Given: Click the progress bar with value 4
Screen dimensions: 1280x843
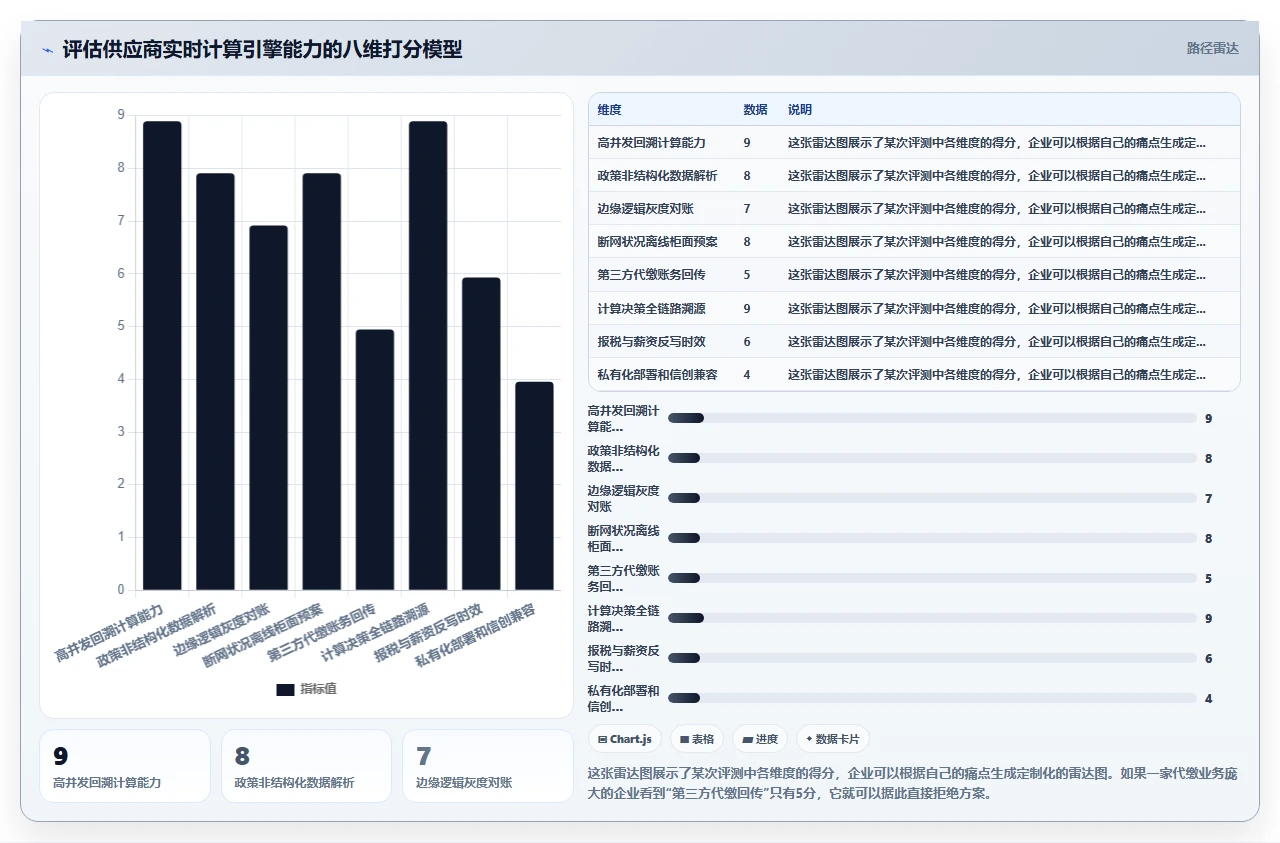Looking at the screenshot, I should pyautogui.click(x=932, y=698).
